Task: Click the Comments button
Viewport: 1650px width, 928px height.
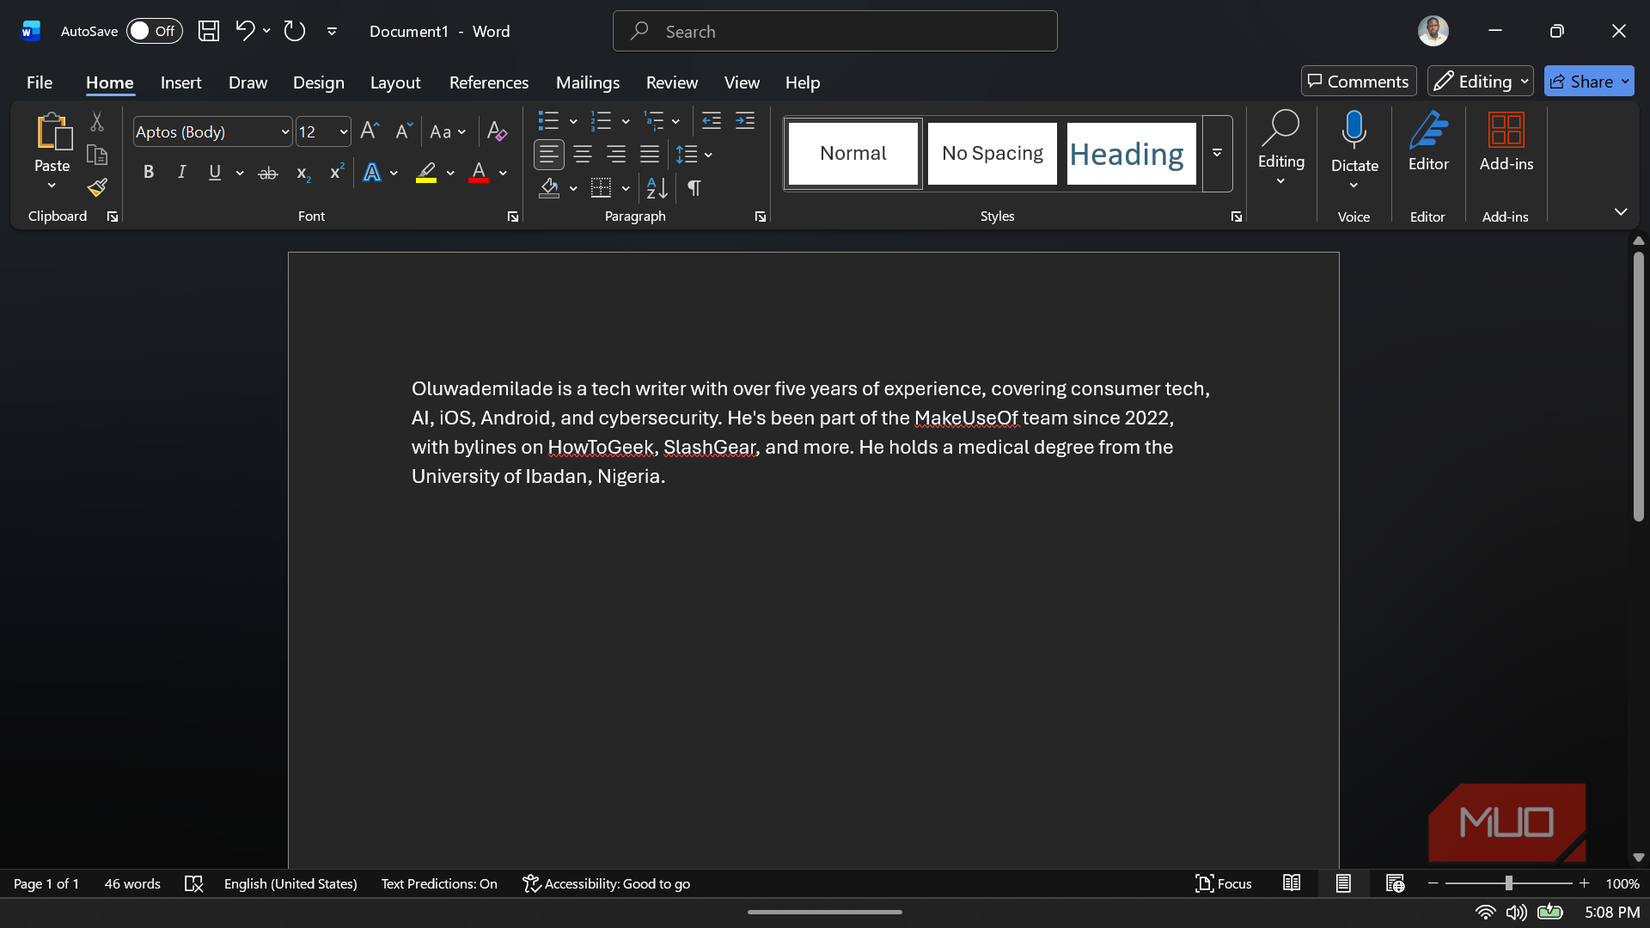Action: (1358, 80)
